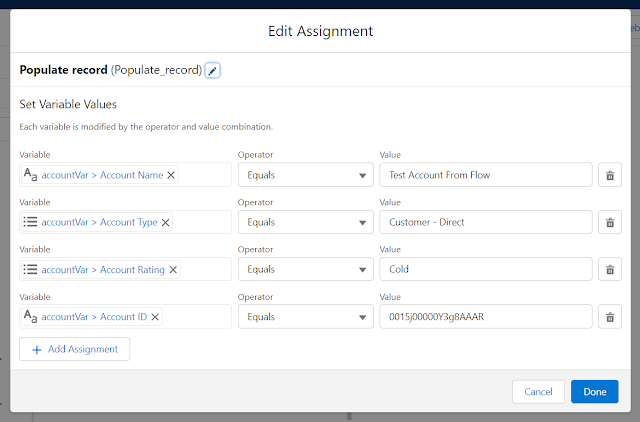Open the Operator dropdown for Account Type
The height and width of the screenshot is (422, 640).
tap(306, 222)
